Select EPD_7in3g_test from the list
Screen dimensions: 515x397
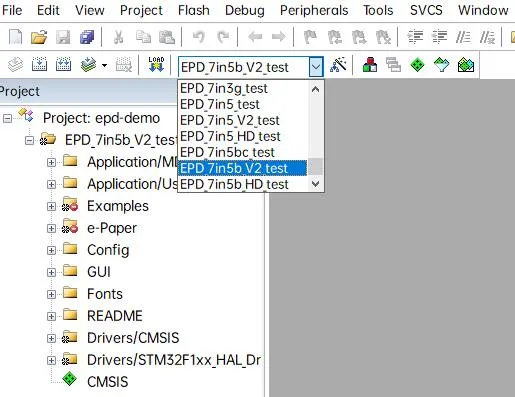[x=243, y=89]
